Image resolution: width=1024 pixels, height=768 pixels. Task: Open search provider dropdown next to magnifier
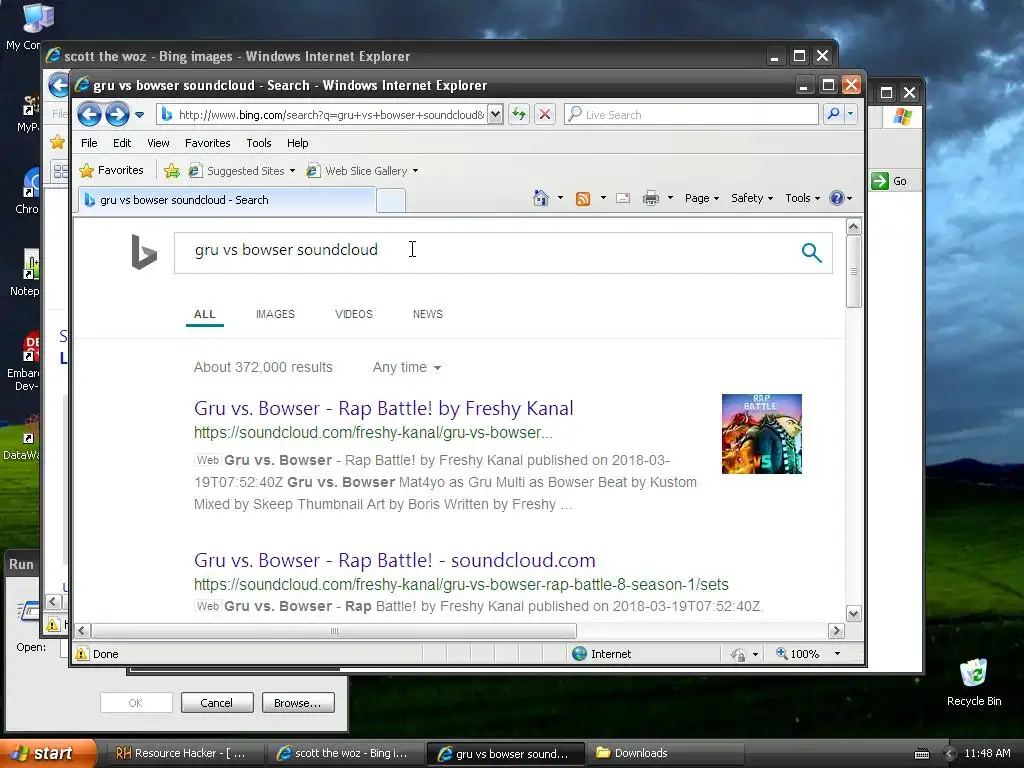click(x=850, y=114)
